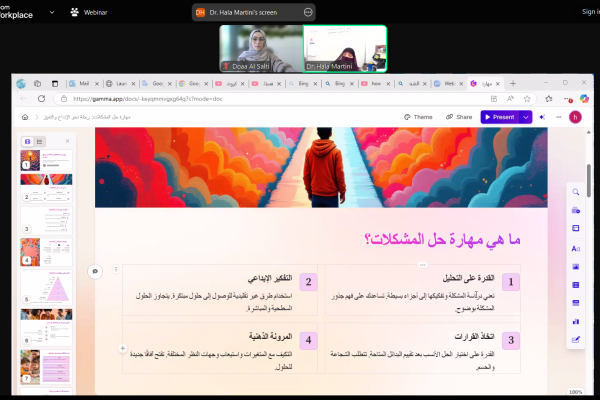Switch sidebar to list view
600x400 pixels.
pos(40,142)
